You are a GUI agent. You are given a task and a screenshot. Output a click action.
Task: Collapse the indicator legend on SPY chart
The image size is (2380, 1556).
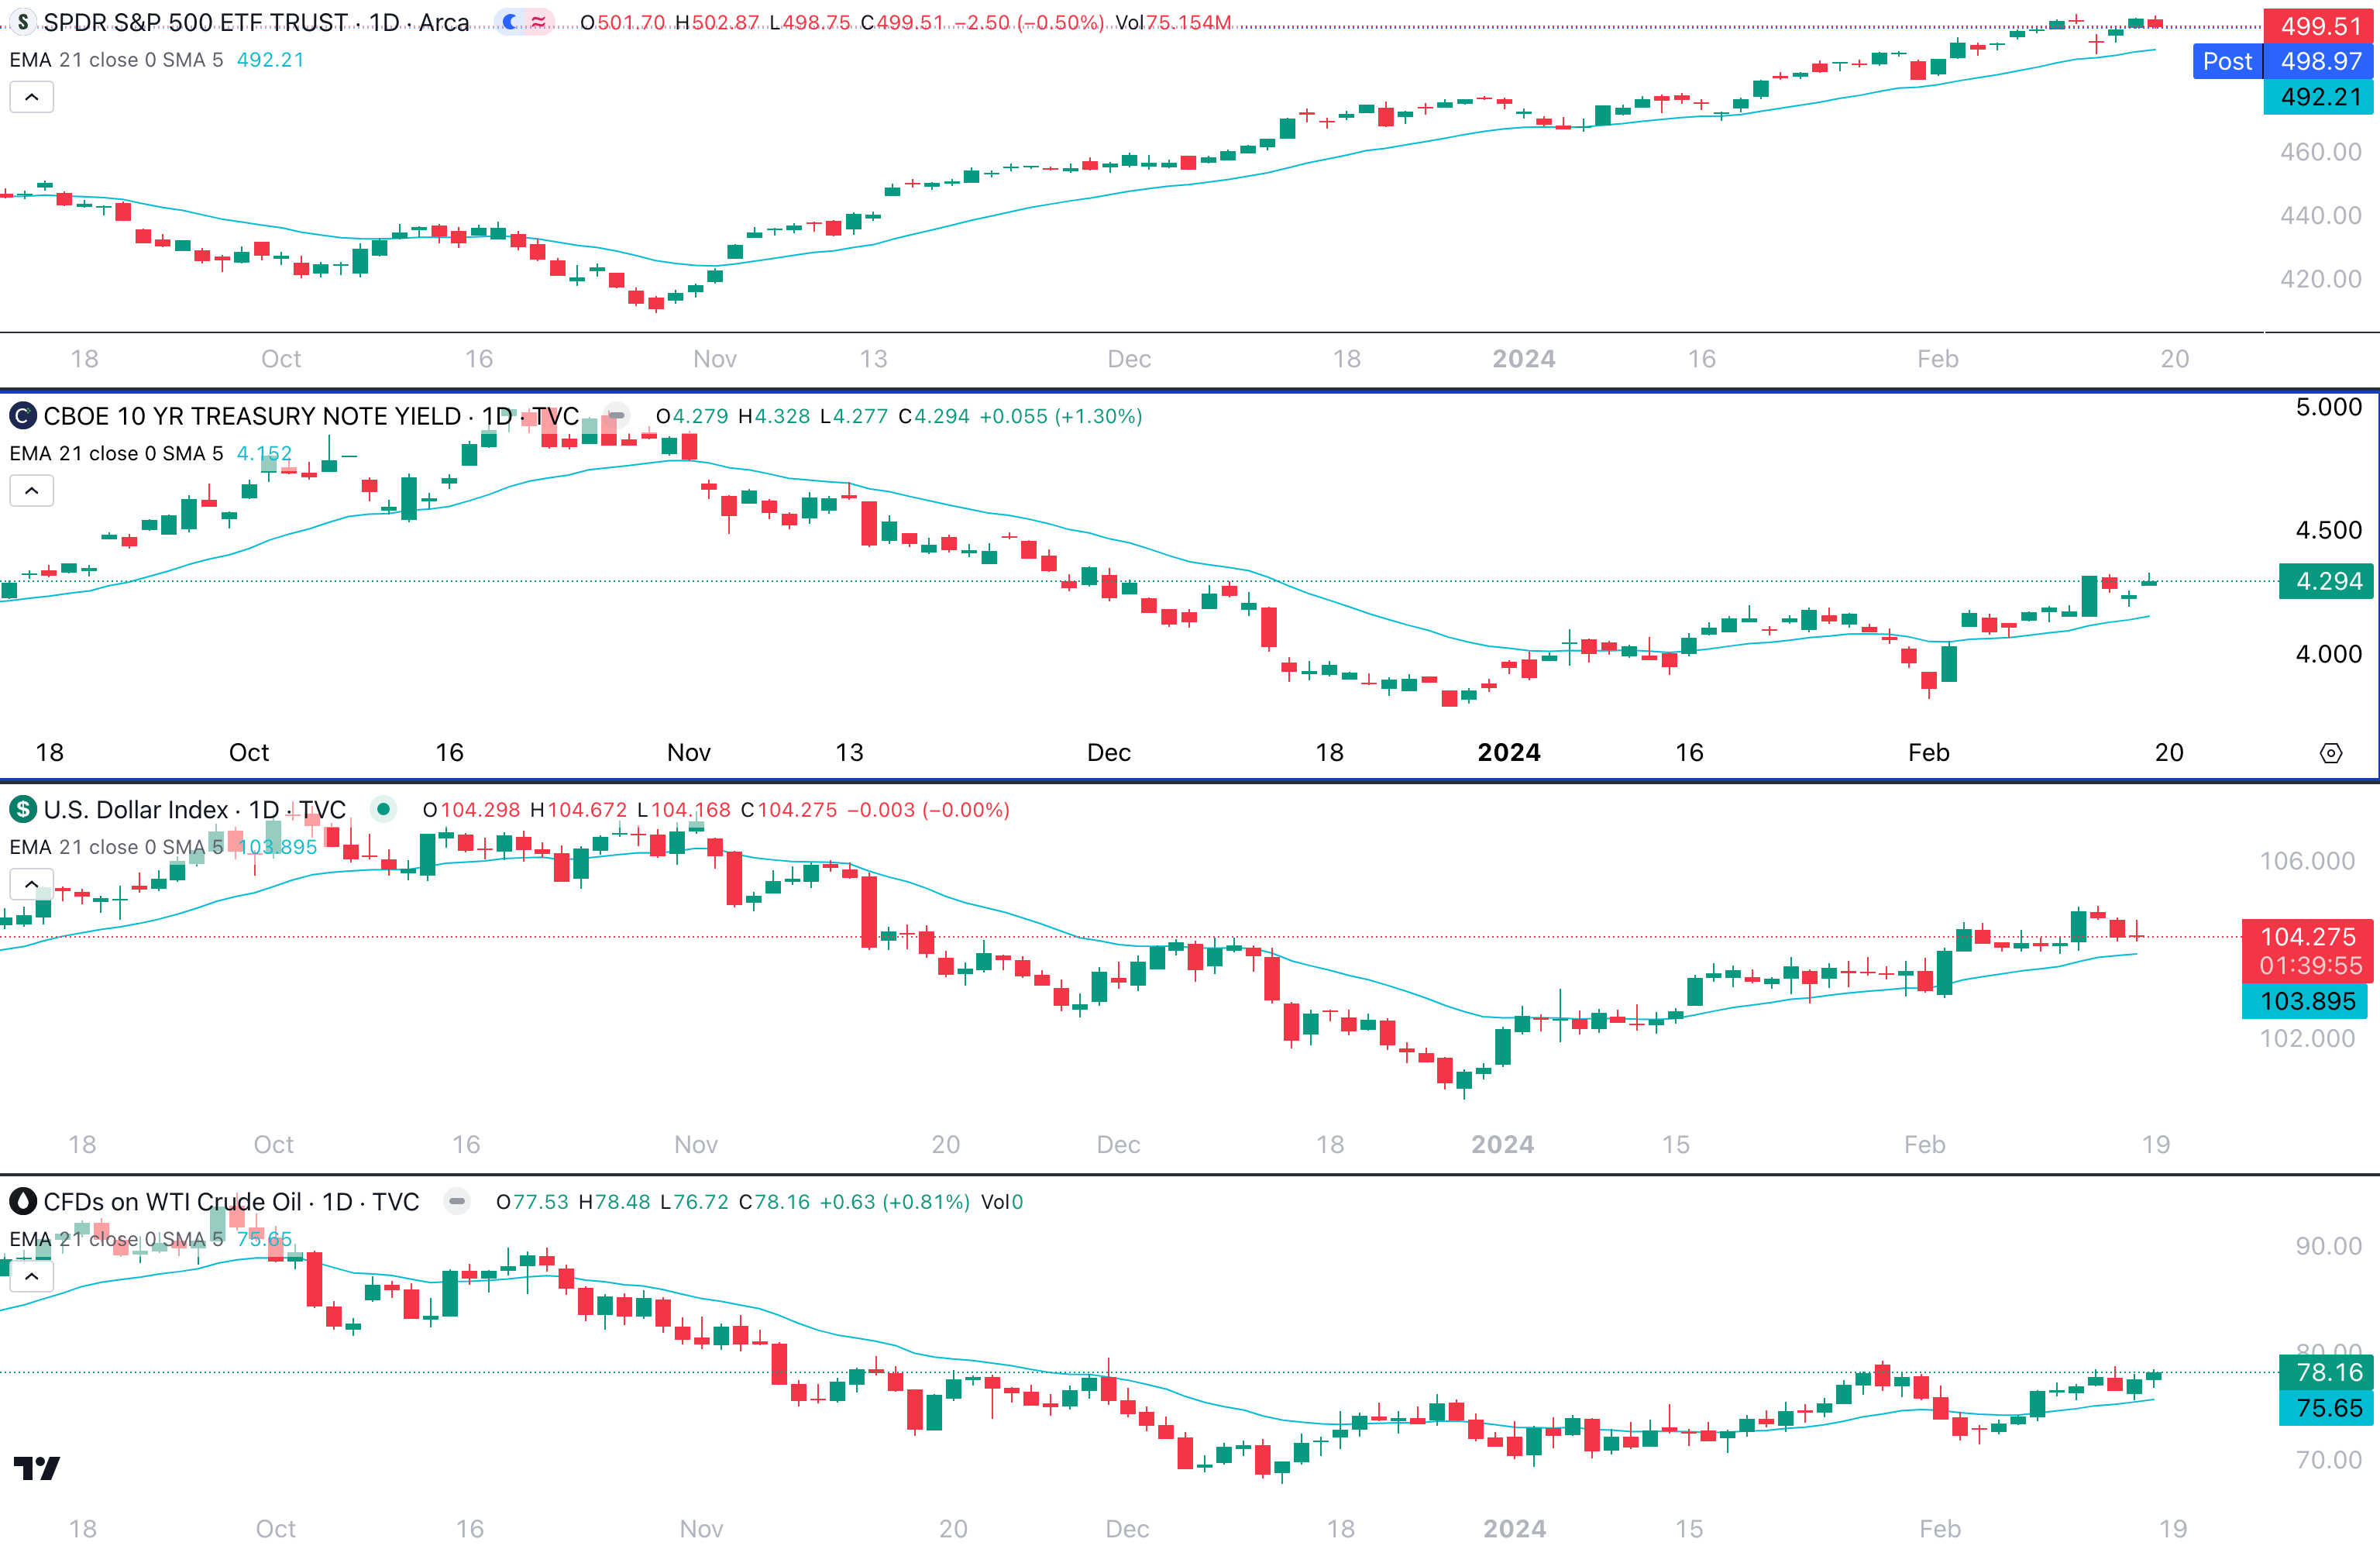pos(32,97)
